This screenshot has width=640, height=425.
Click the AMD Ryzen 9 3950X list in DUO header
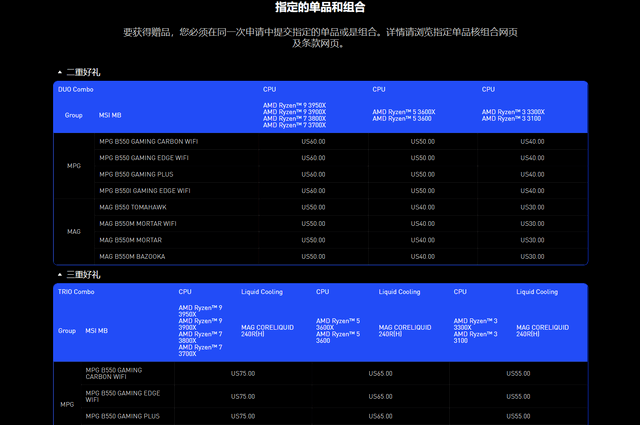(x=294, y=115)
